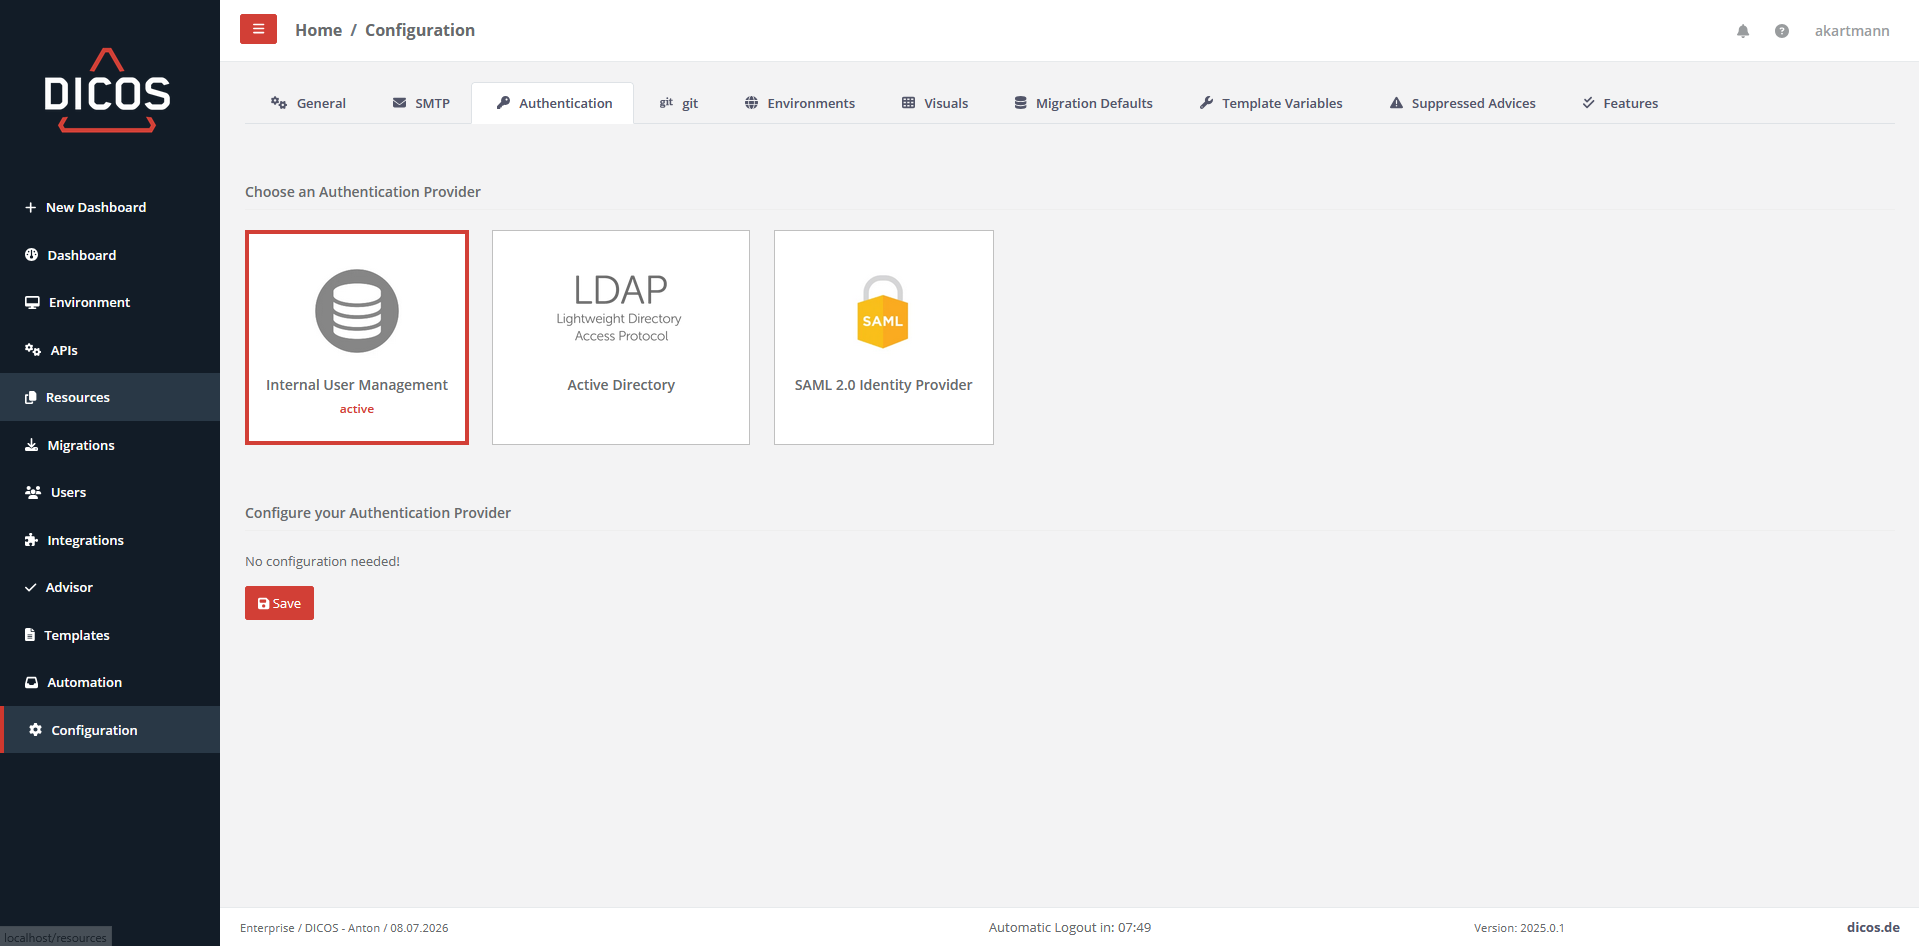Open the git configuration tab
This screenshot has height=946, width=1919.
click(x=679, y=103)
